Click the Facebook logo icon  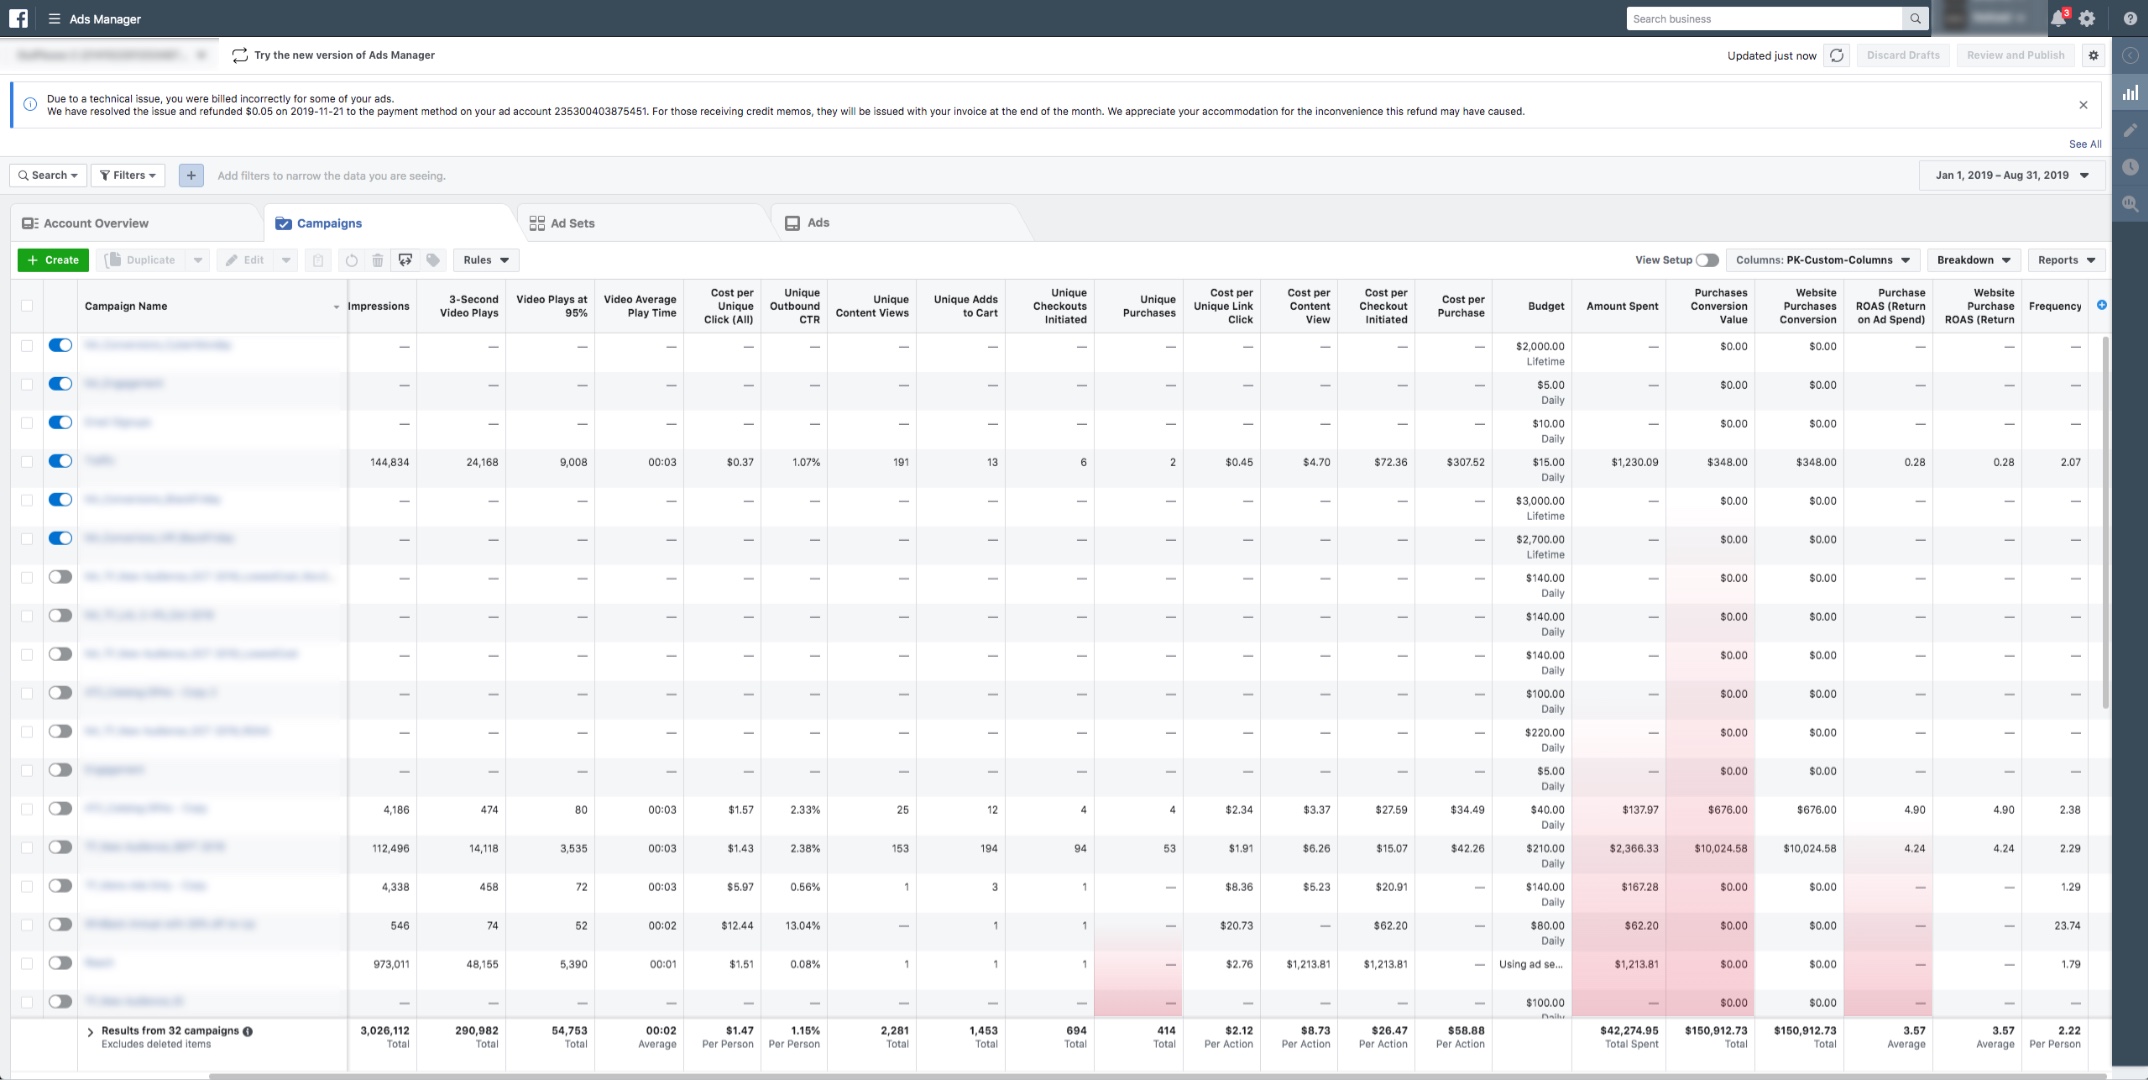pos(19,19)
